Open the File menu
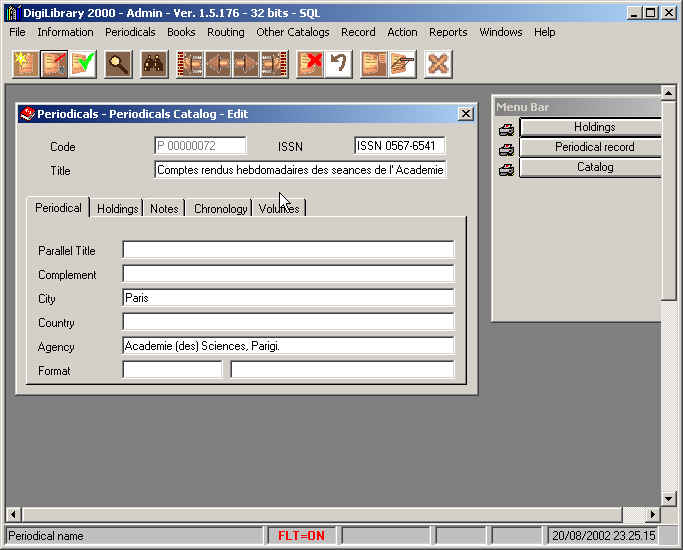This screenshot has height=550, width=683. click(17, 32)
